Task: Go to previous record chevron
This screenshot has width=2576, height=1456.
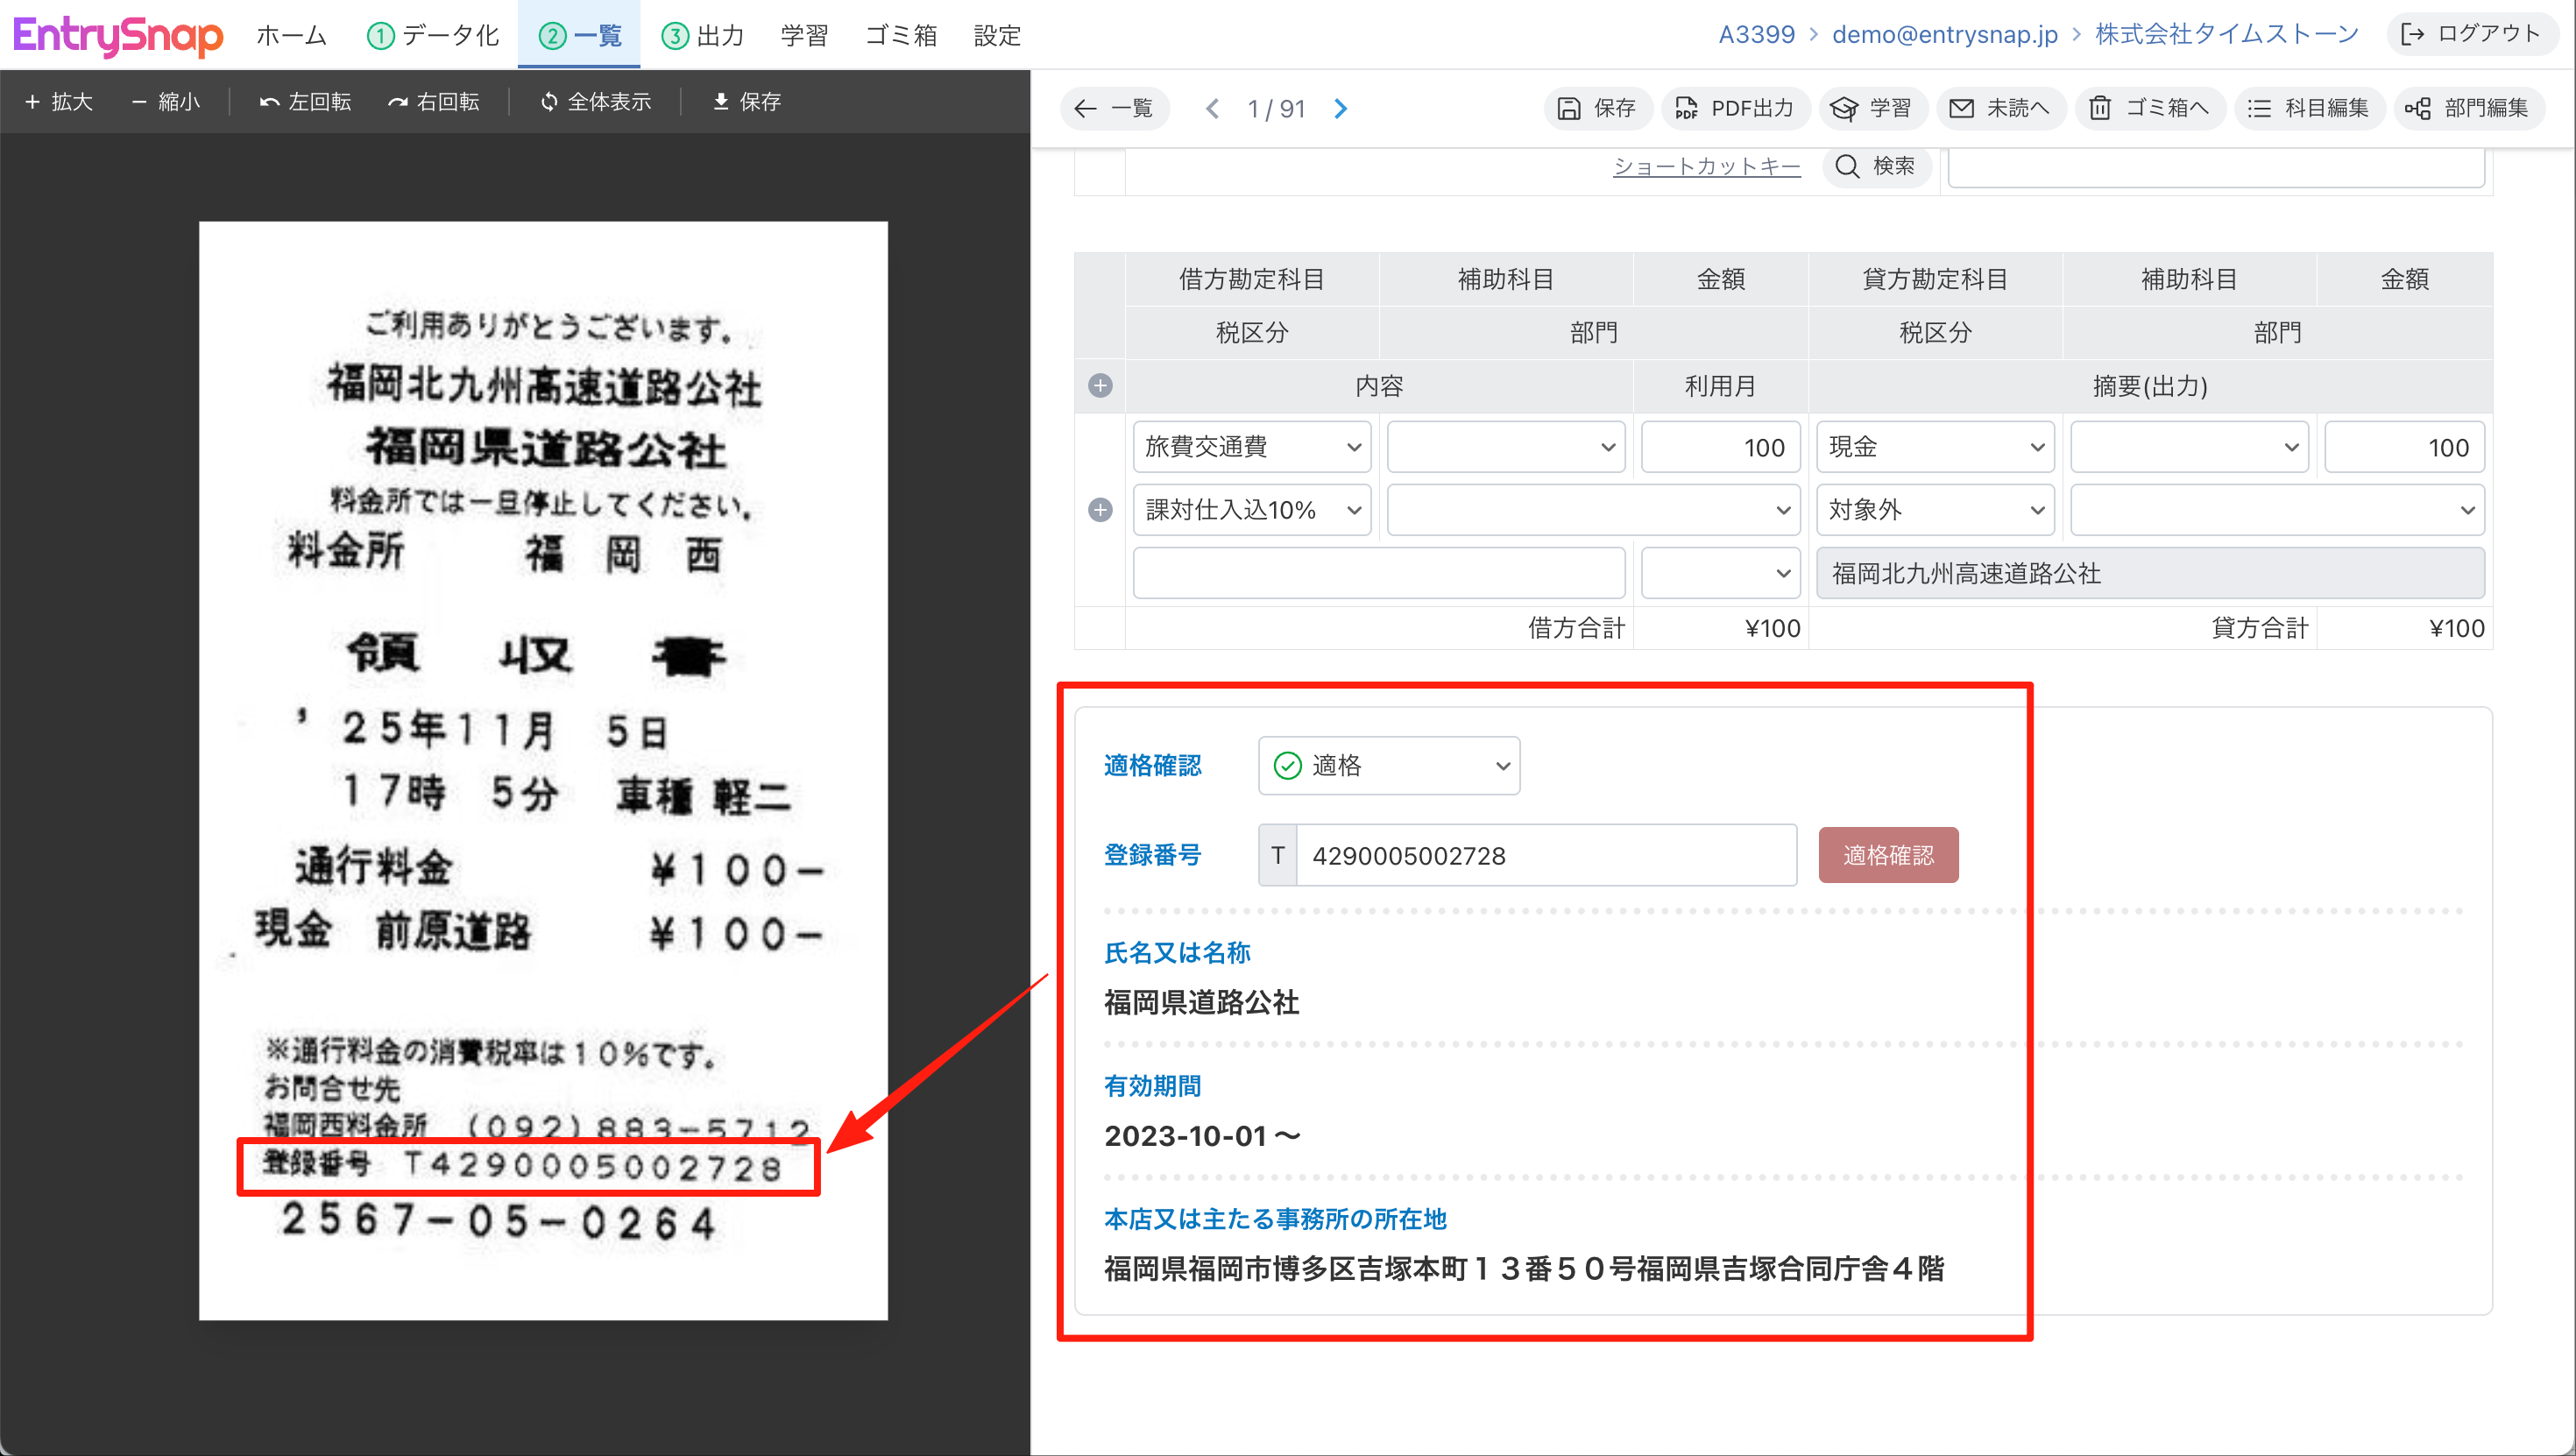Action: [1212, 108]
